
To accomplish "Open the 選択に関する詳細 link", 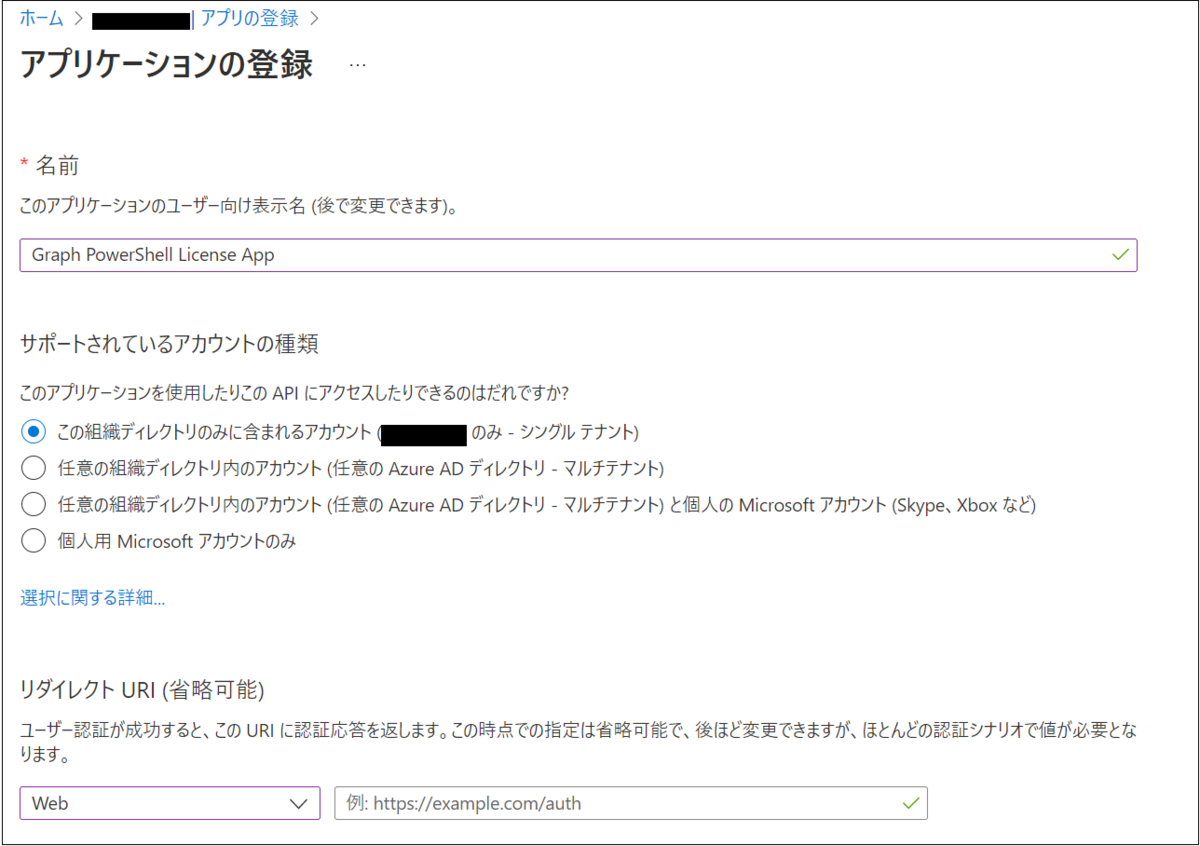I will tap(91, 597).
